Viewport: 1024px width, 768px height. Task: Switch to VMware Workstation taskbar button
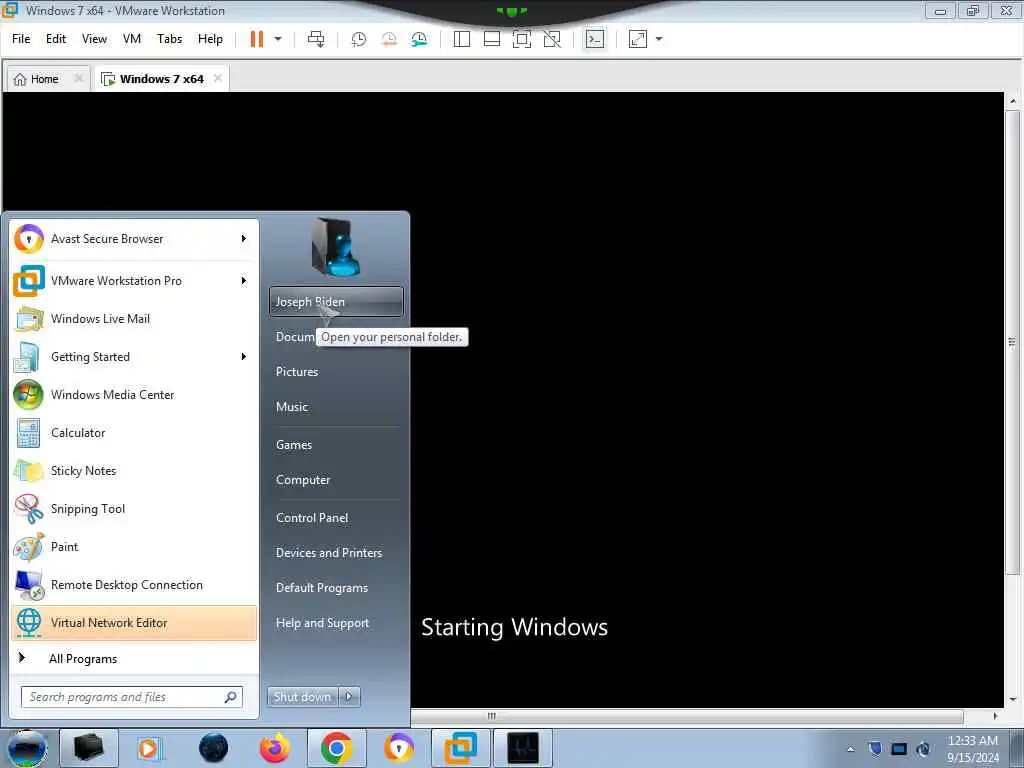pos(461,748)
